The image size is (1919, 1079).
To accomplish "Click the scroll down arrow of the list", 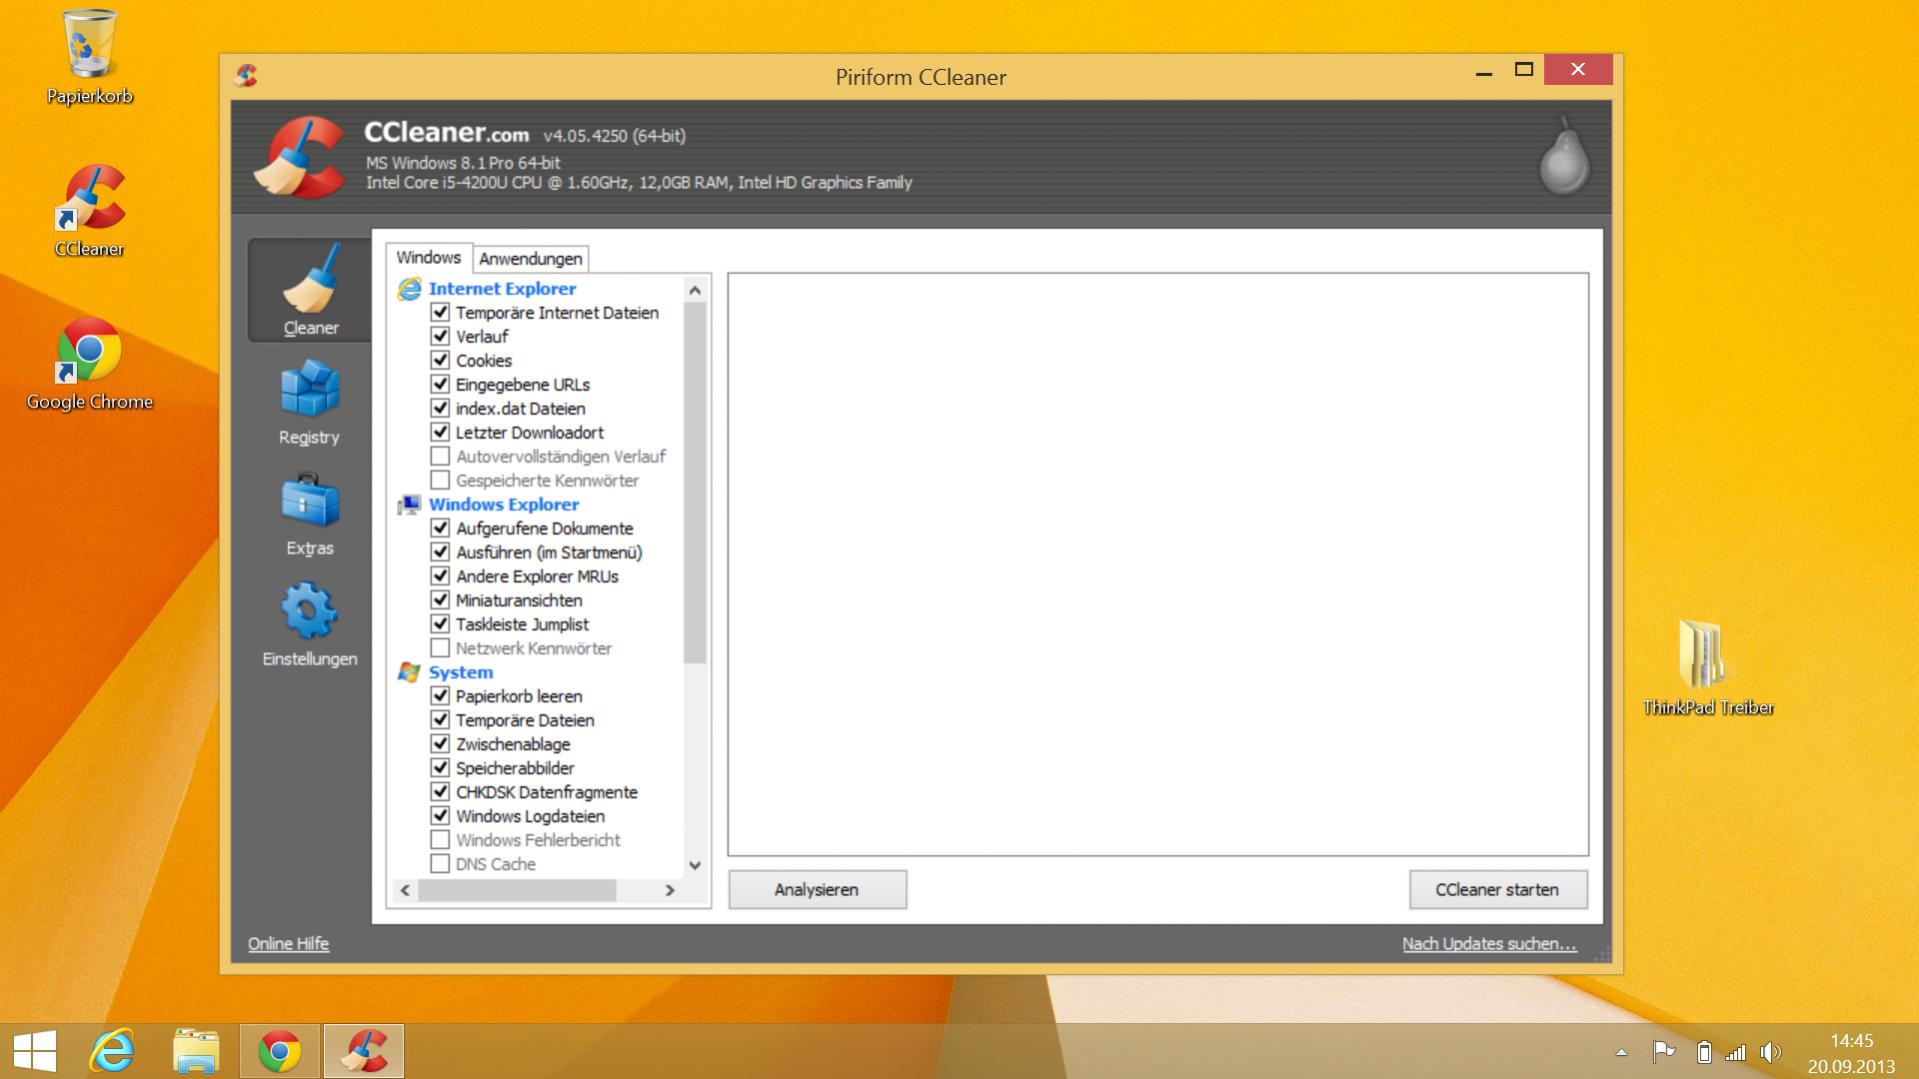I will point(695,865).
